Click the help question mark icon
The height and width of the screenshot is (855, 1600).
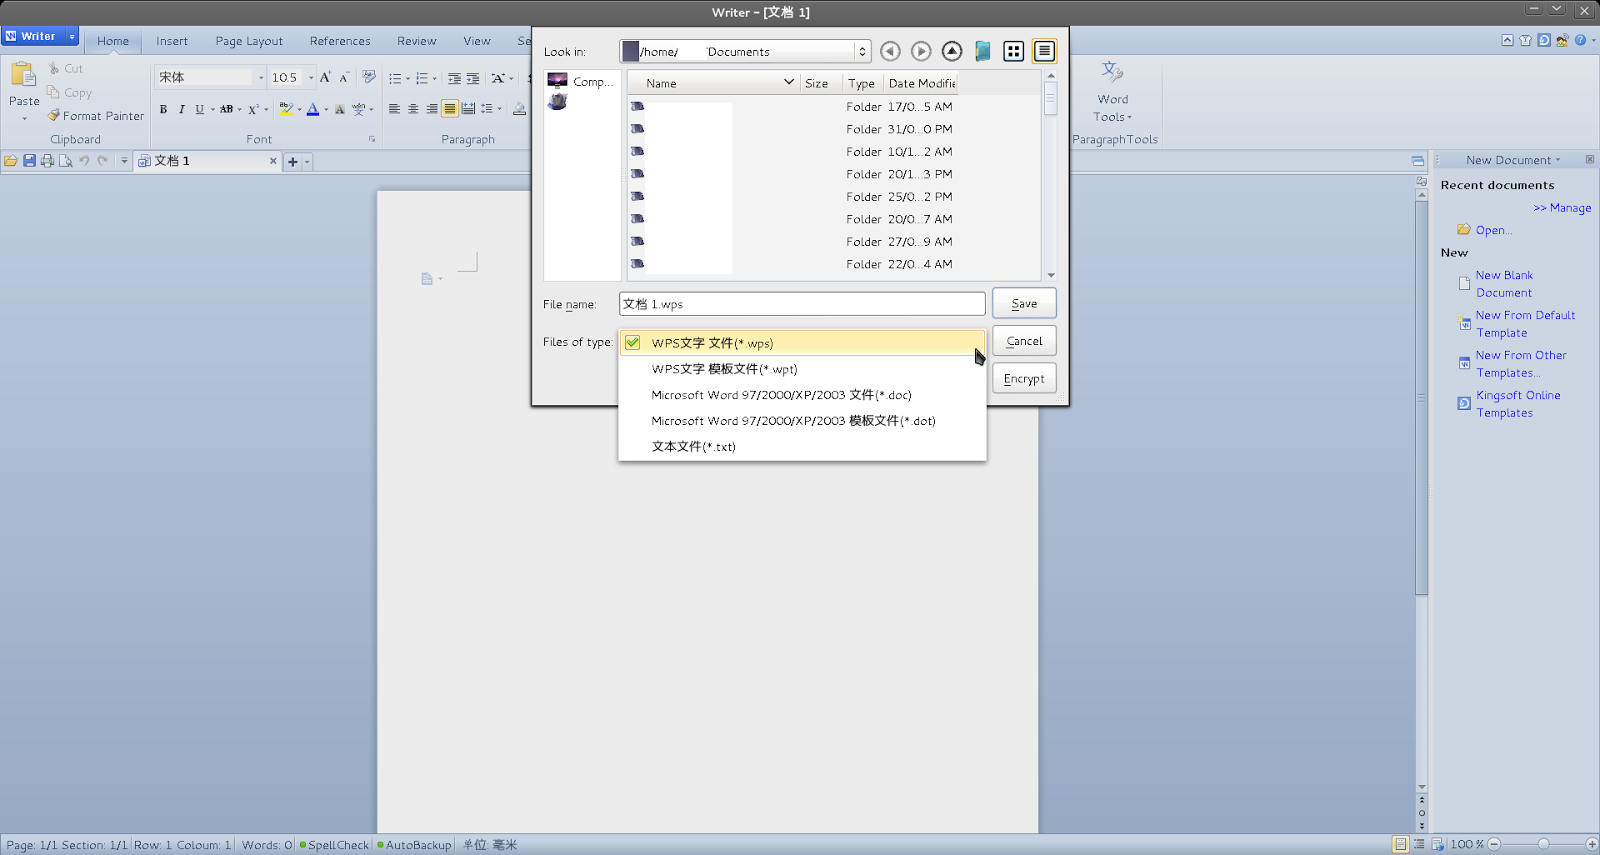pos(1580,40)
